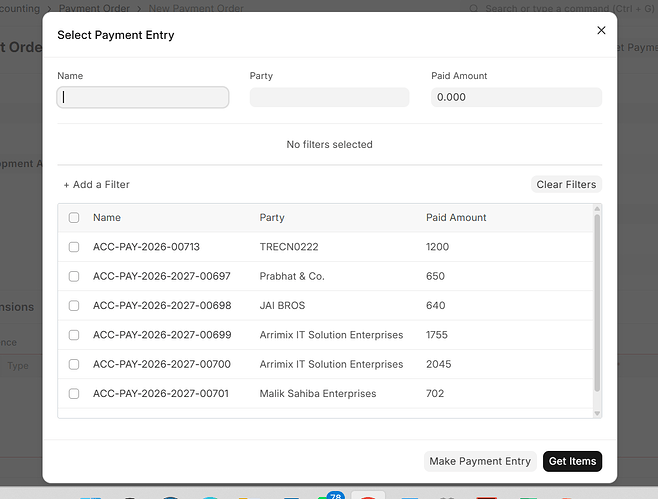The image size is (658, 499).
Task: Click the Party column header
Action: tap(272, 217)
